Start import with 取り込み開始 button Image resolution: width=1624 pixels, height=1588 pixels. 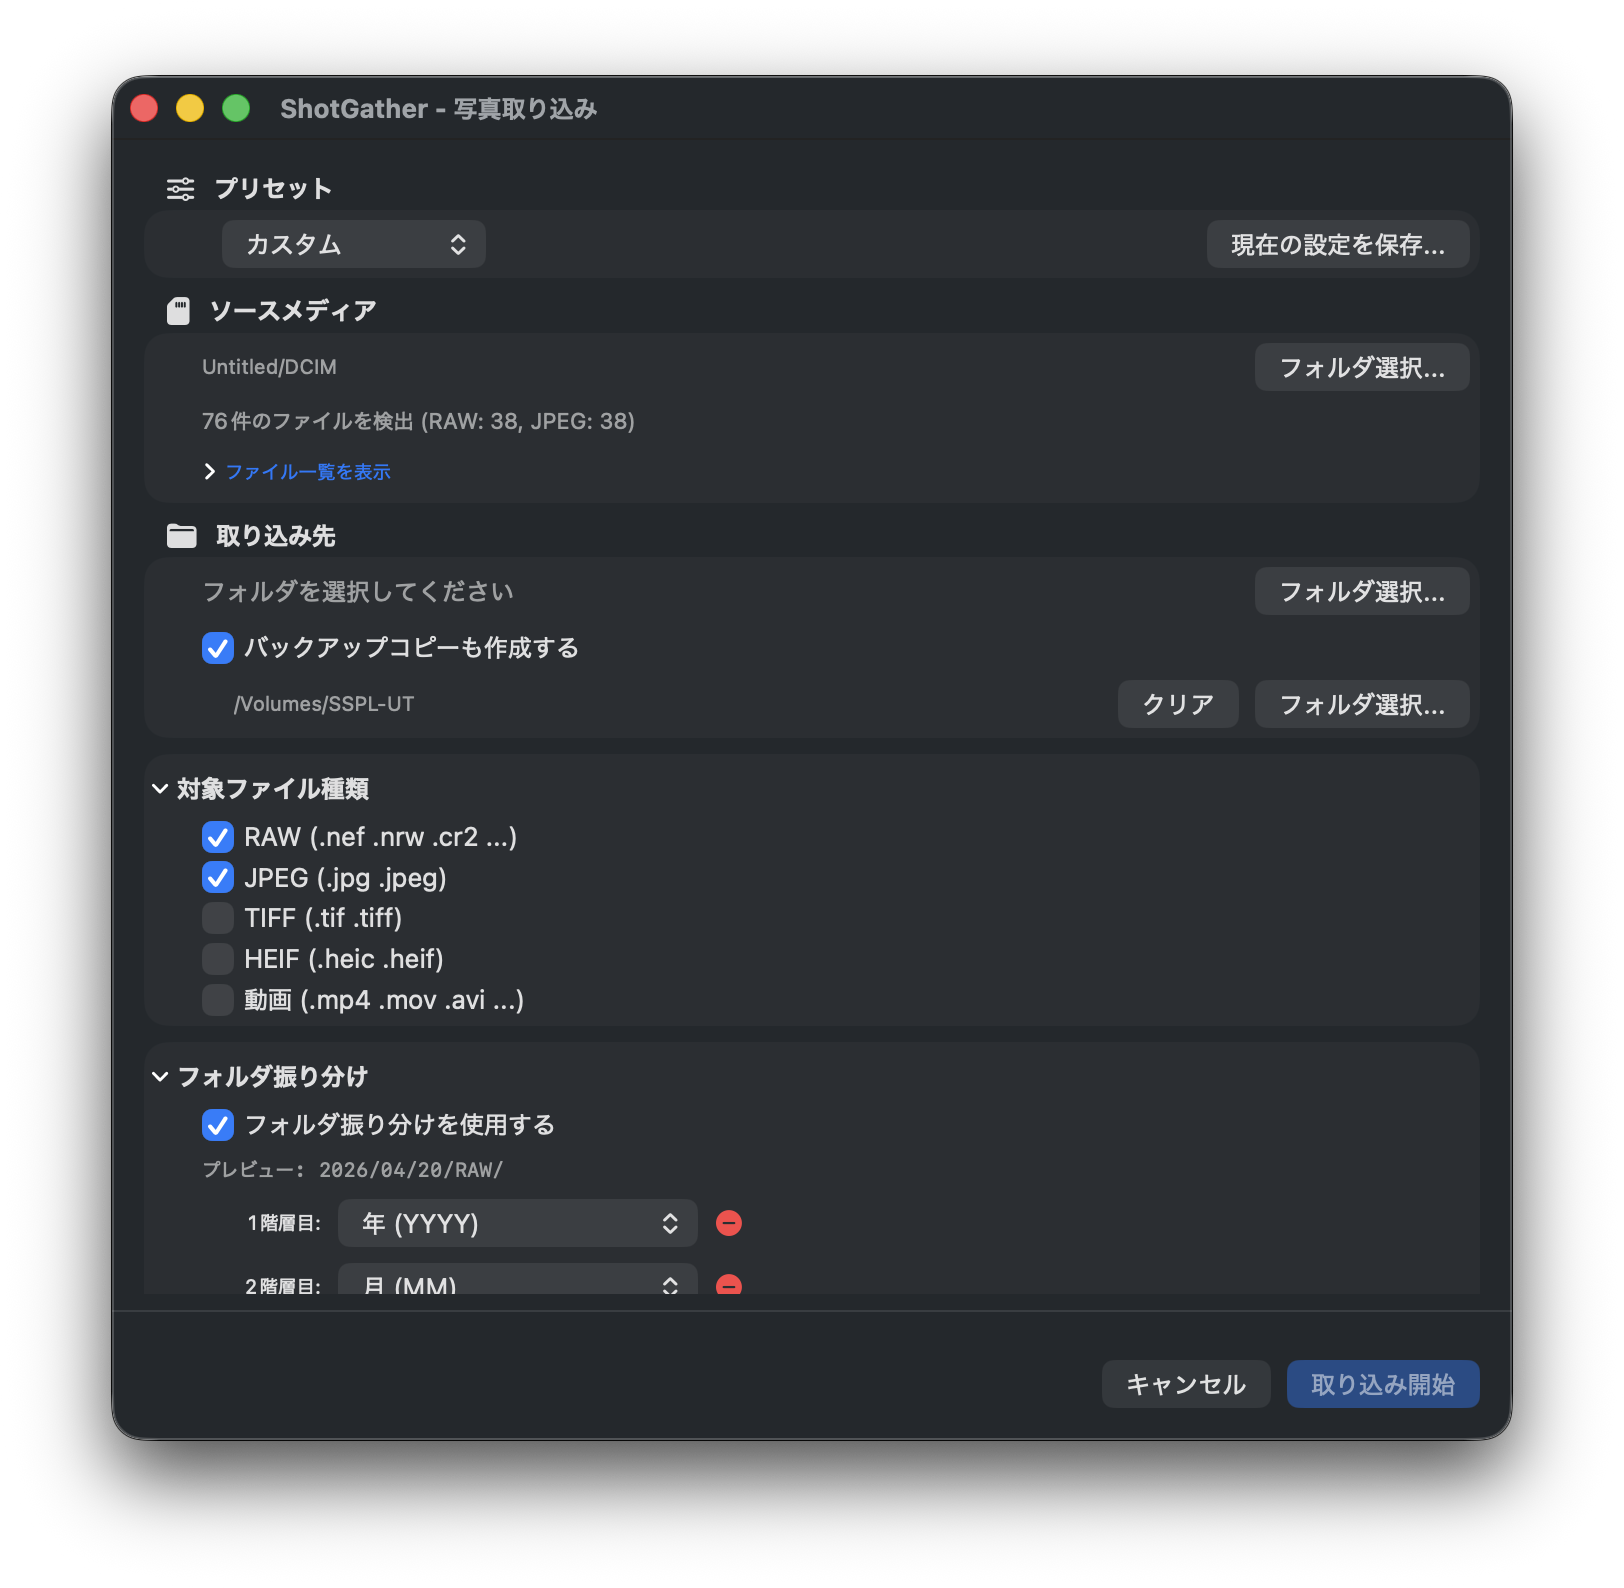pos(1383,1384)
